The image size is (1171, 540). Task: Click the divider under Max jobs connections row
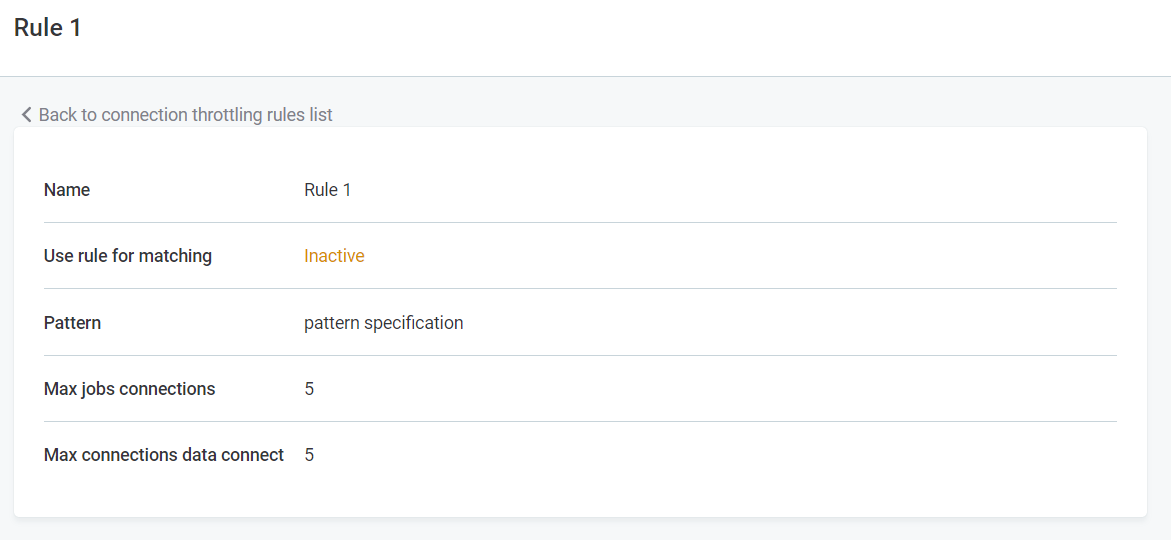(x=580, y=421)
